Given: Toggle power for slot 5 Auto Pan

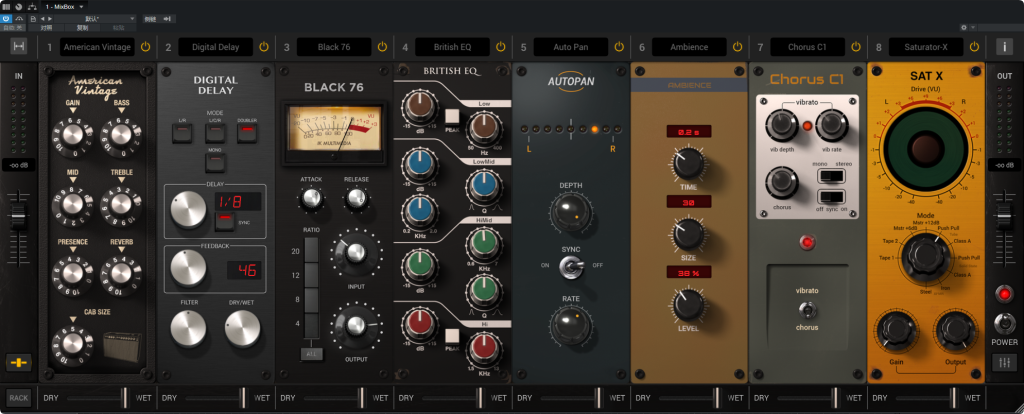Looking at the screenshot, I should (x=619, y=47).
